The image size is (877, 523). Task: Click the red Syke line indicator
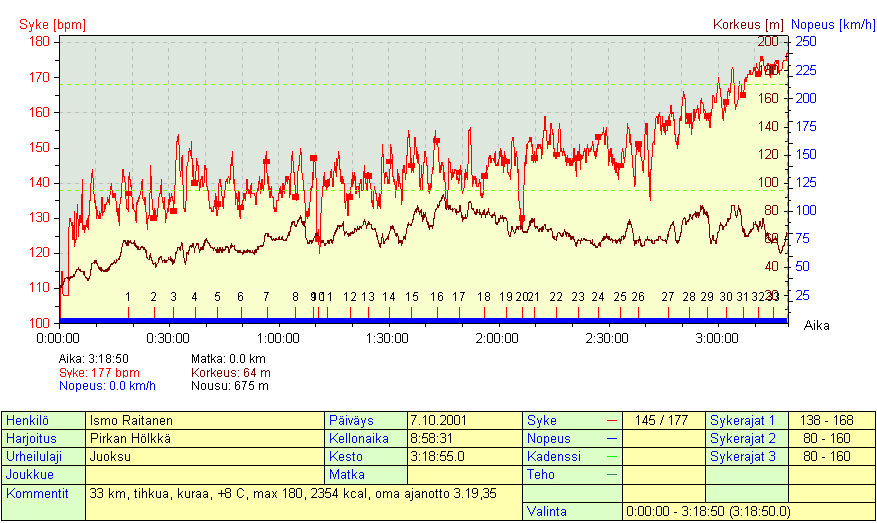pos(611,421)
